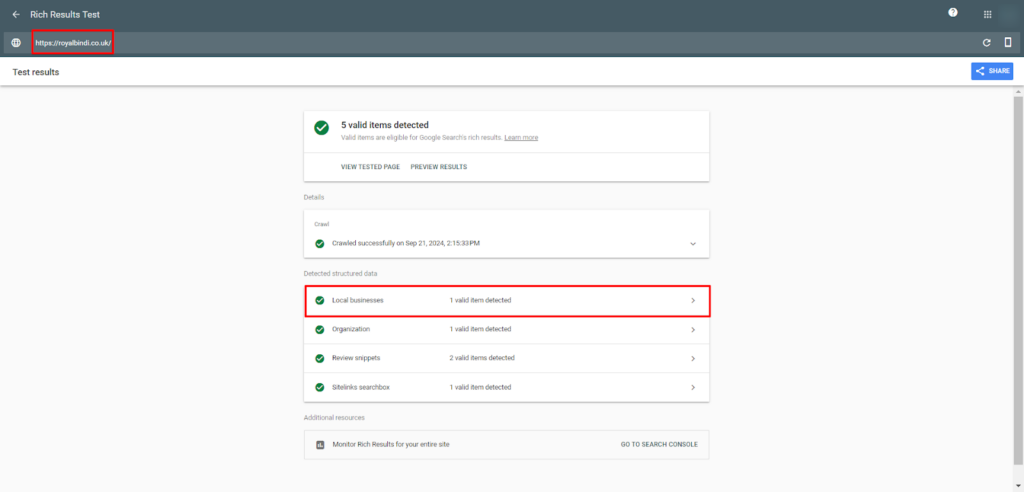The image size is (1024, 492).
Task: Select the 'Review snippets' label
Action: [356, 358]
